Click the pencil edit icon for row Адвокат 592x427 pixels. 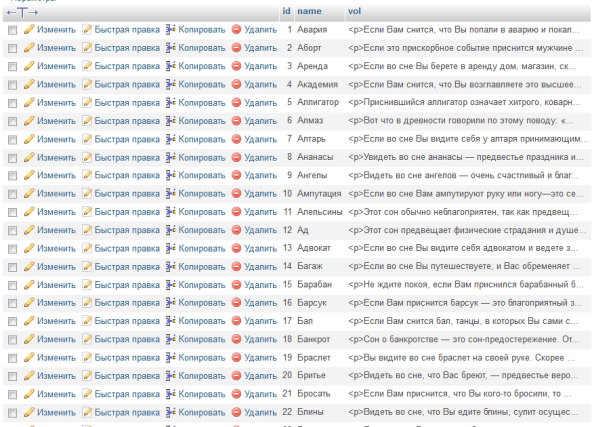(29, 248)
